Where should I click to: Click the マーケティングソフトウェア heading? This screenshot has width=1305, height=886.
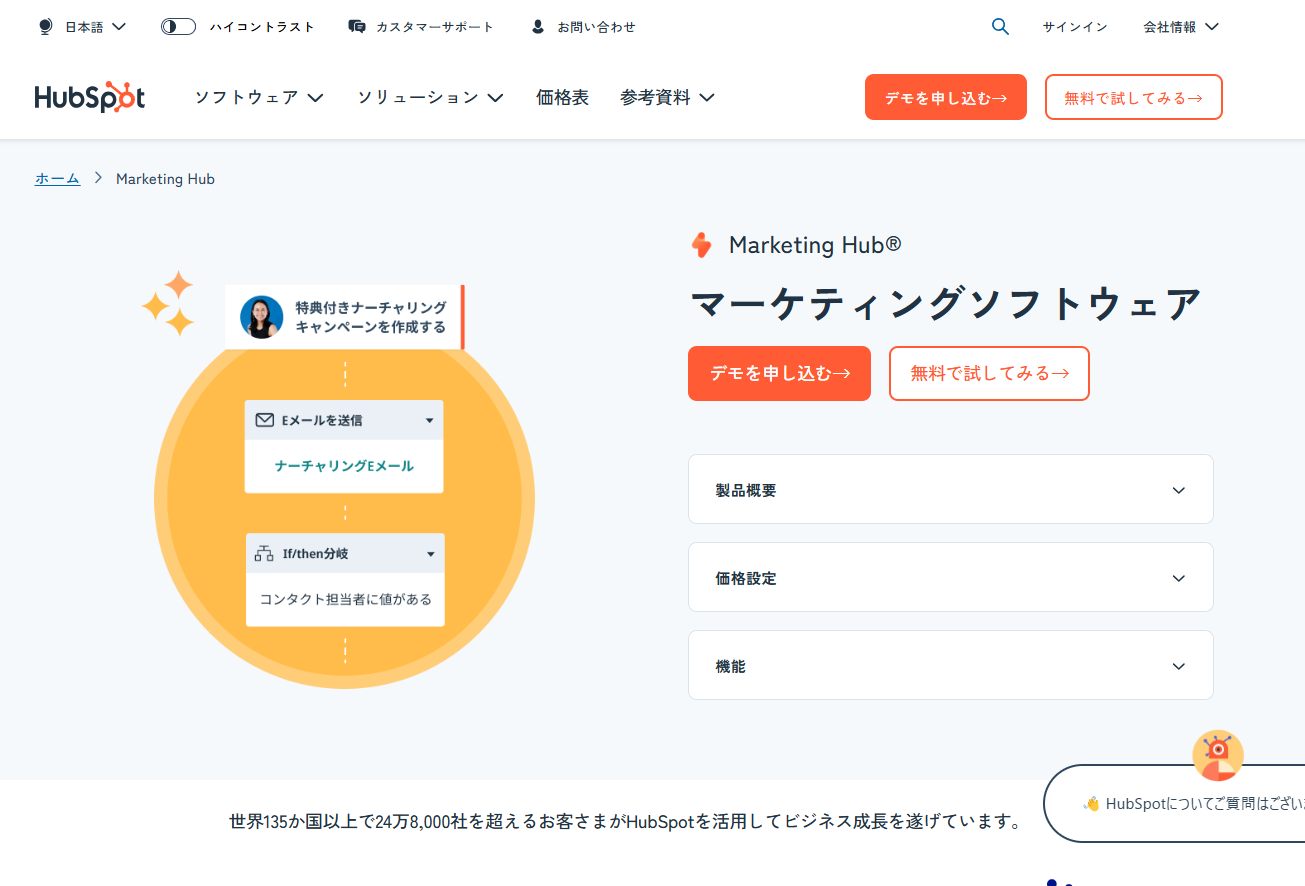946,304
